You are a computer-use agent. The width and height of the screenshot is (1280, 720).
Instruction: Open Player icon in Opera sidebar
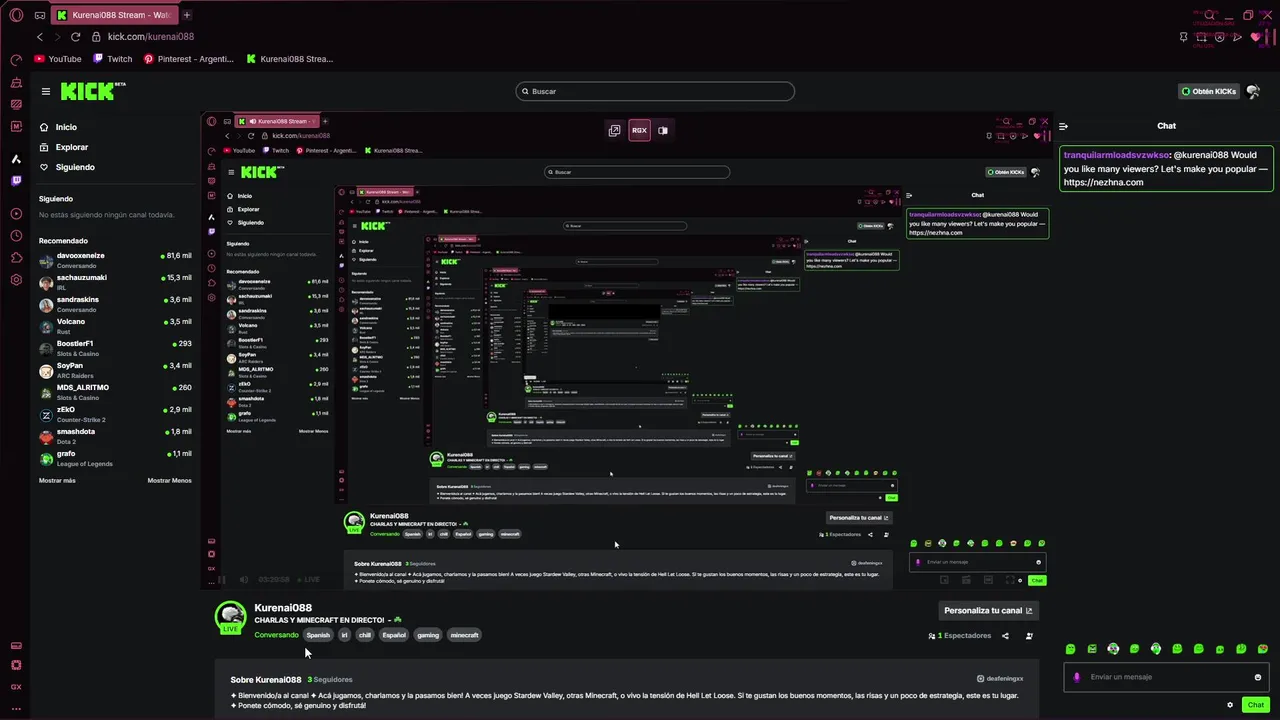pos(16,214)
